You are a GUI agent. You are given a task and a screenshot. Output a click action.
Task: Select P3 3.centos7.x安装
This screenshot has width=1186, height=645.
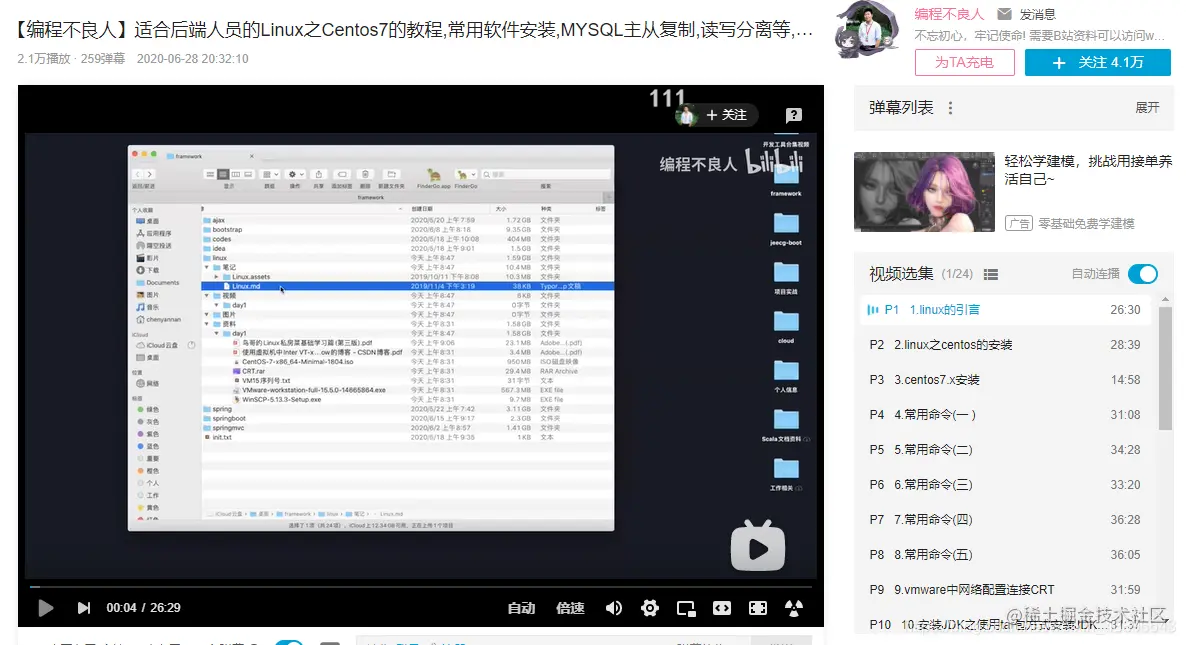point(1005,380)
